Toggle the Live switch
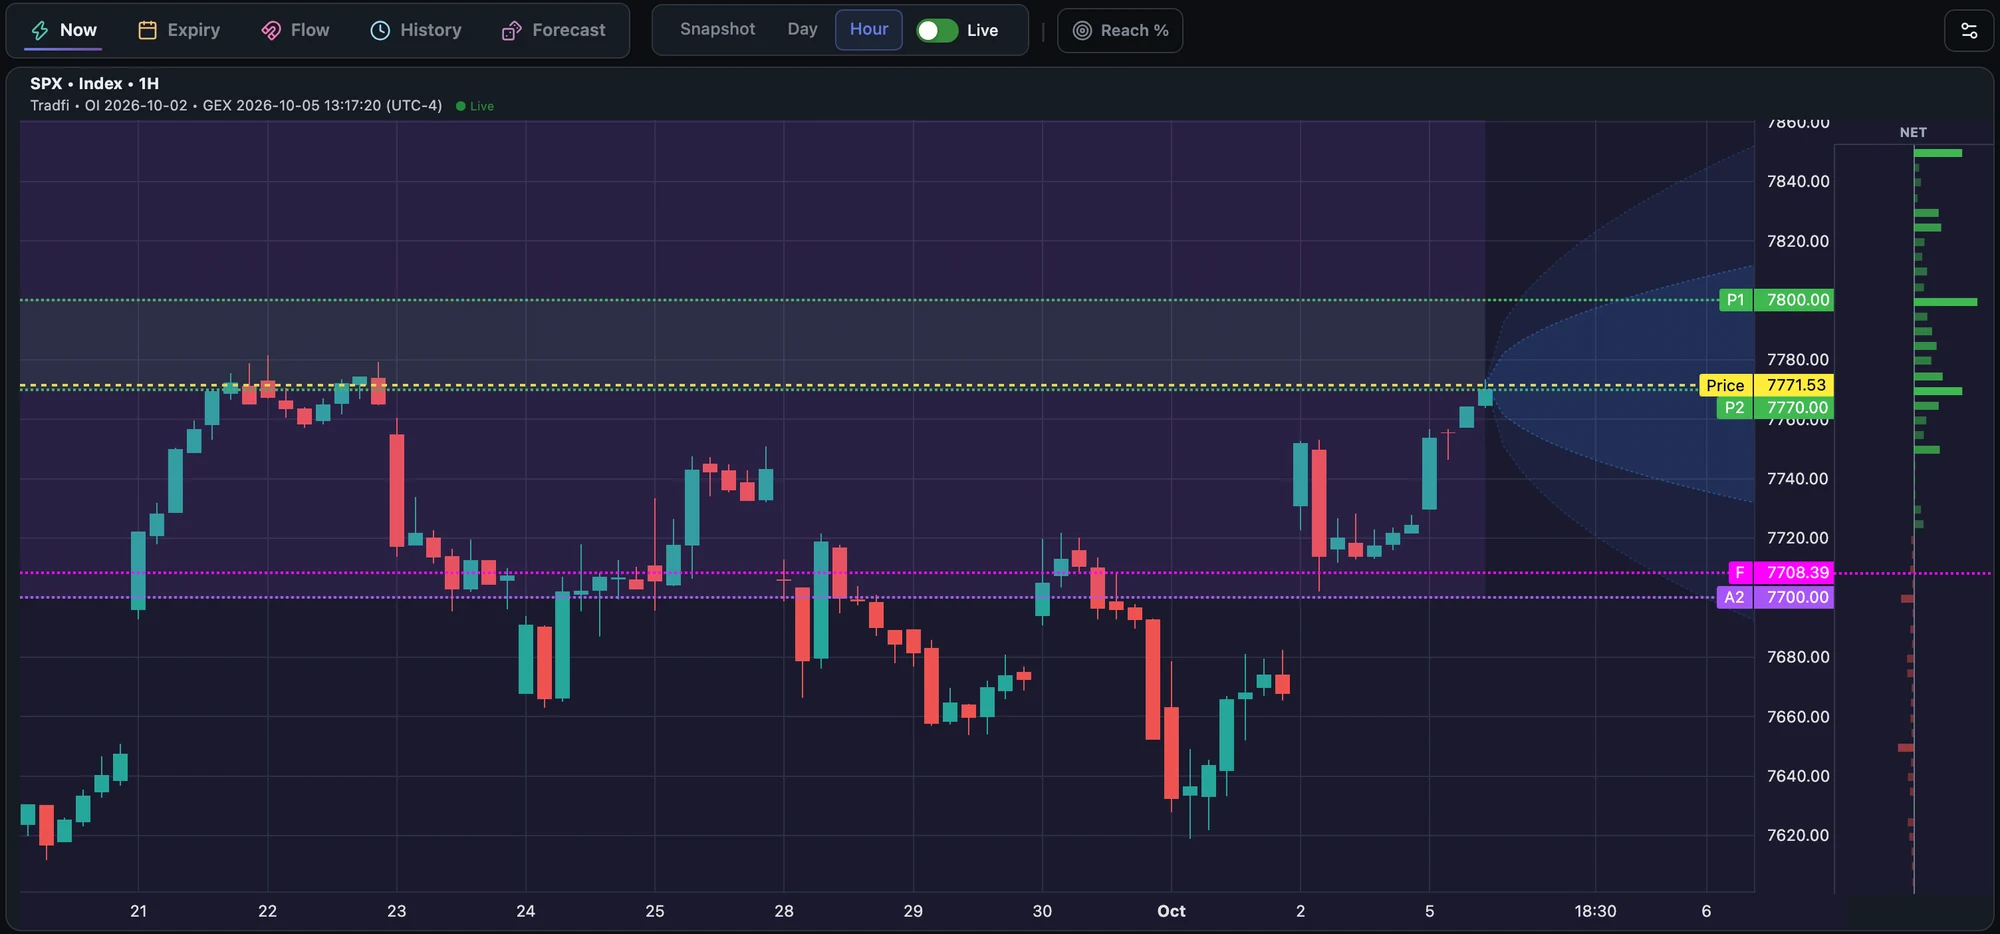Screen dimensions: 2000x934 tap(937, 30)
